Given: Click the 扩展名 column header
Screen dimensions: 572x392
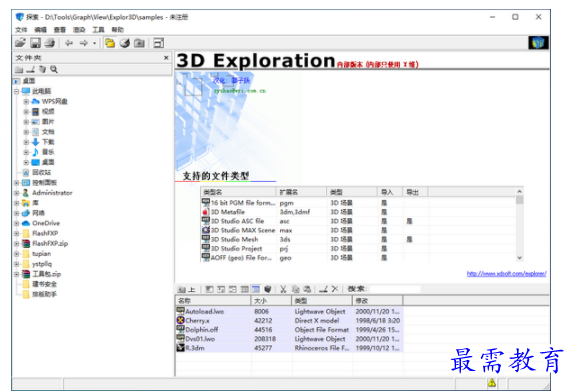Looking at the screenshot, I should tap(301, 192).
